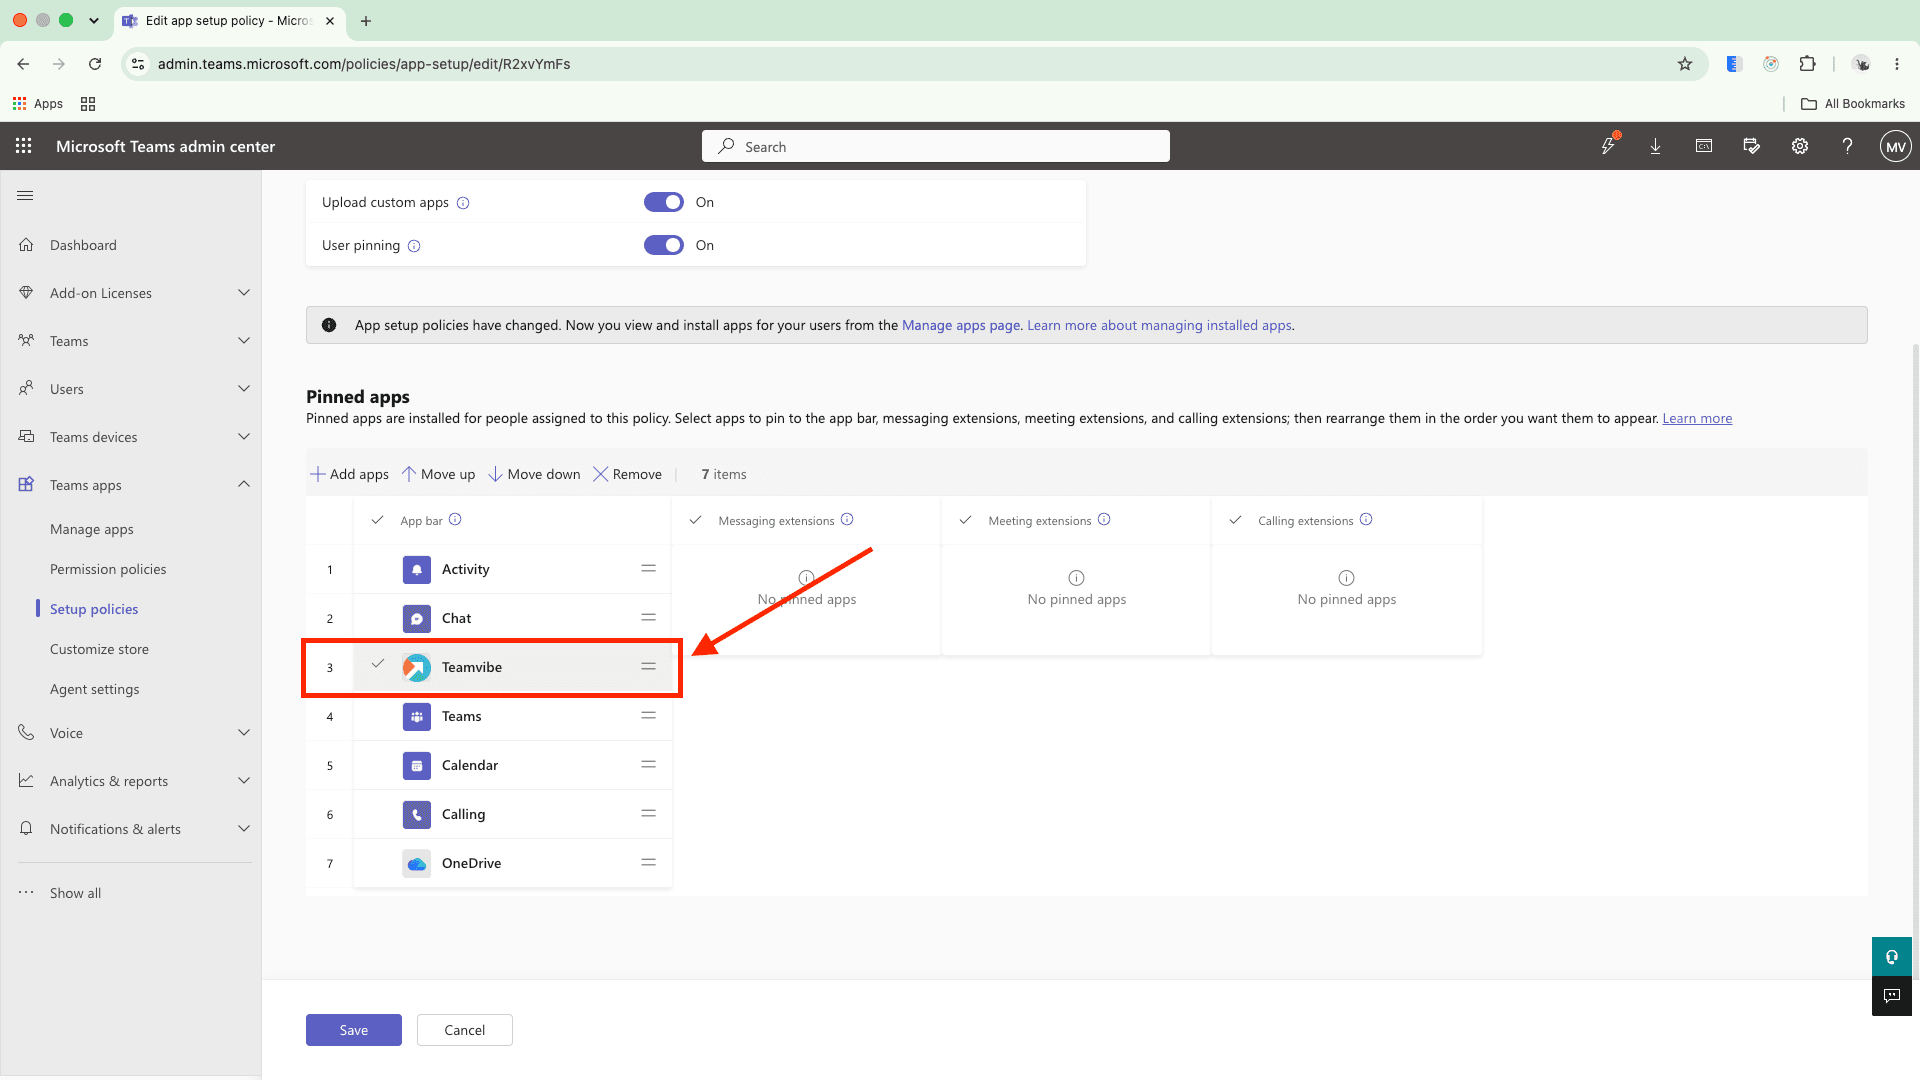Click Move up button
Viewport: 1920px width, 1080px height.
[x=438, y=474]
